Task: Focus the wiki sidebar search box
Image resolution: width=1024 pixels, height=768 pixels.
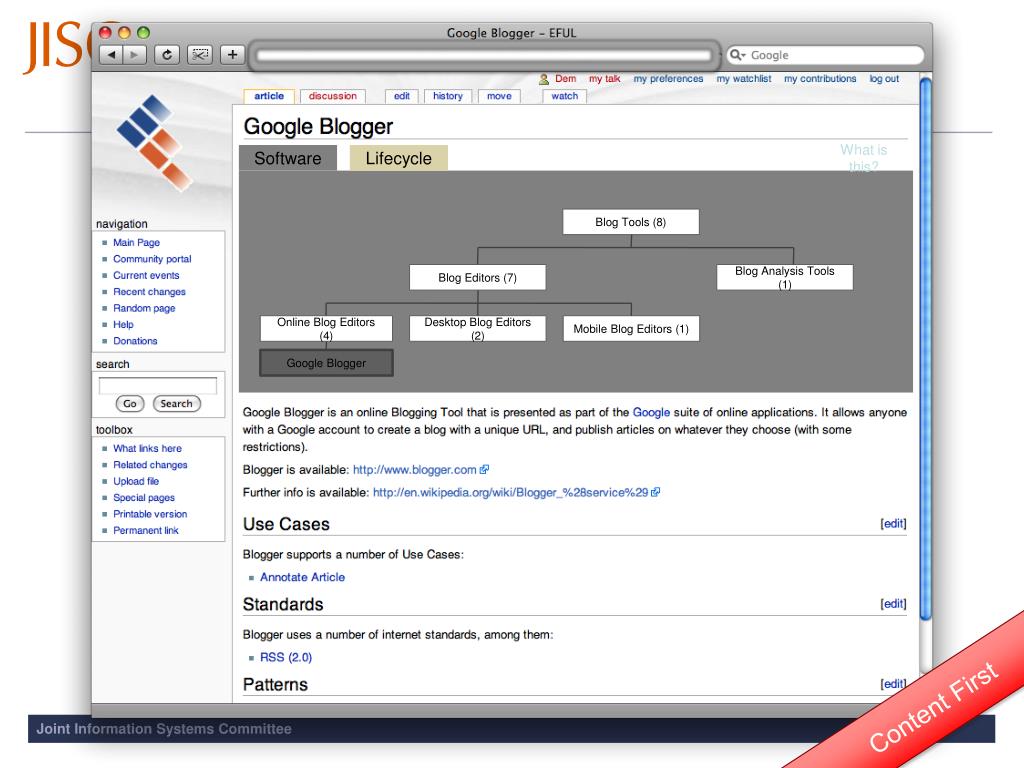Action: point(157,385)
